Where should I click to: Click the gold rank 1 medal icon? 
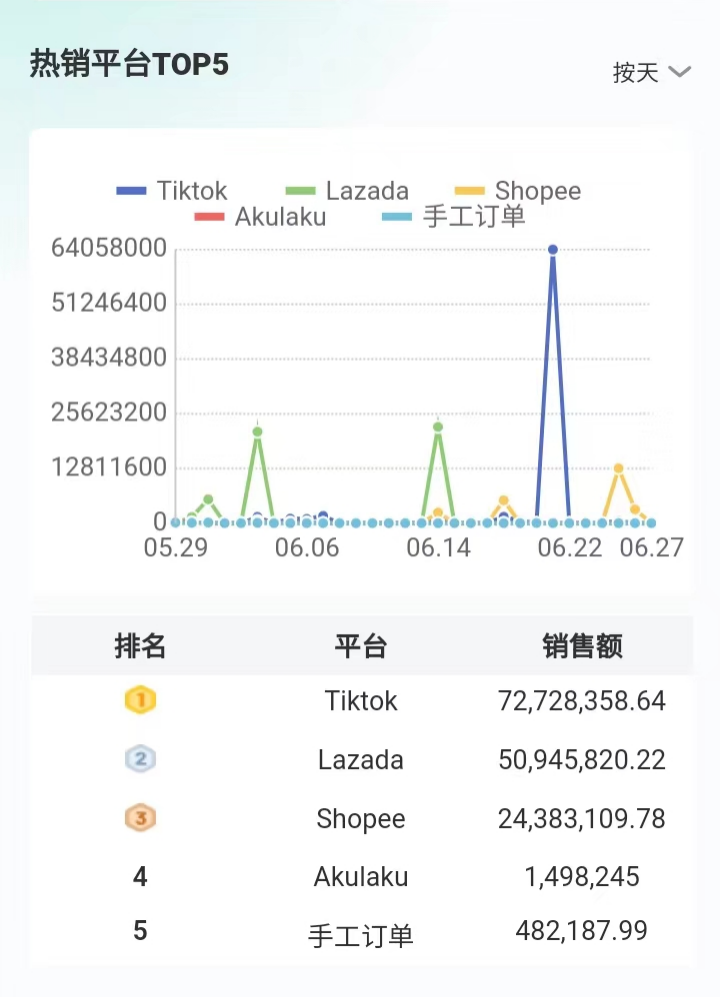[x=140, y=700]
